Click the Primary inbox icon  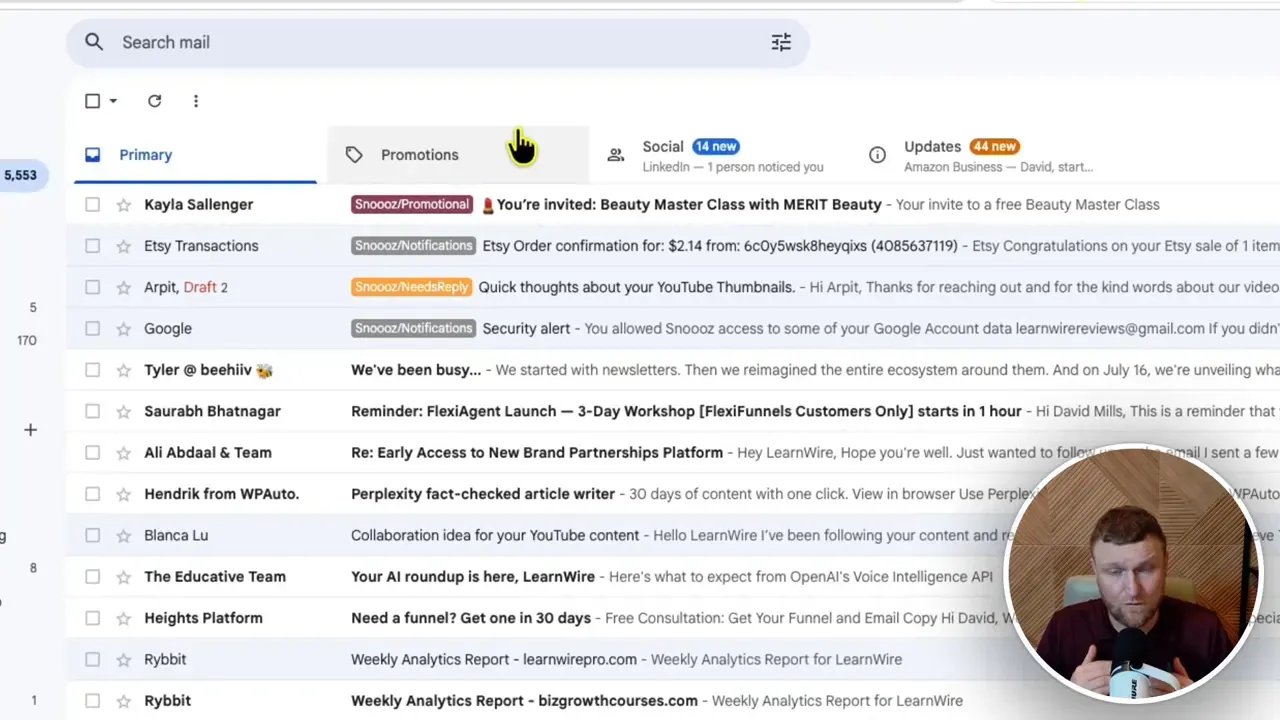93,155
